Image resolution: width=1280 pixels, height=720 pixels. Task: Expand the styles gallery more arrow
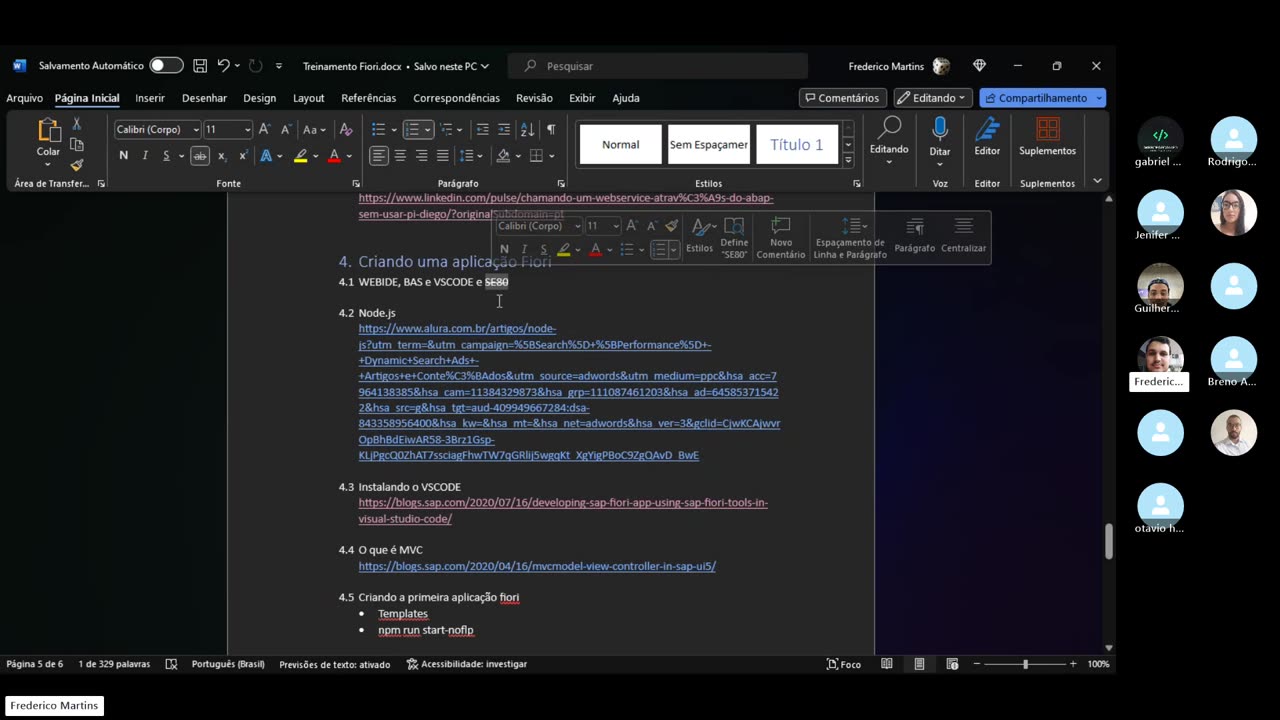[848, 160]
